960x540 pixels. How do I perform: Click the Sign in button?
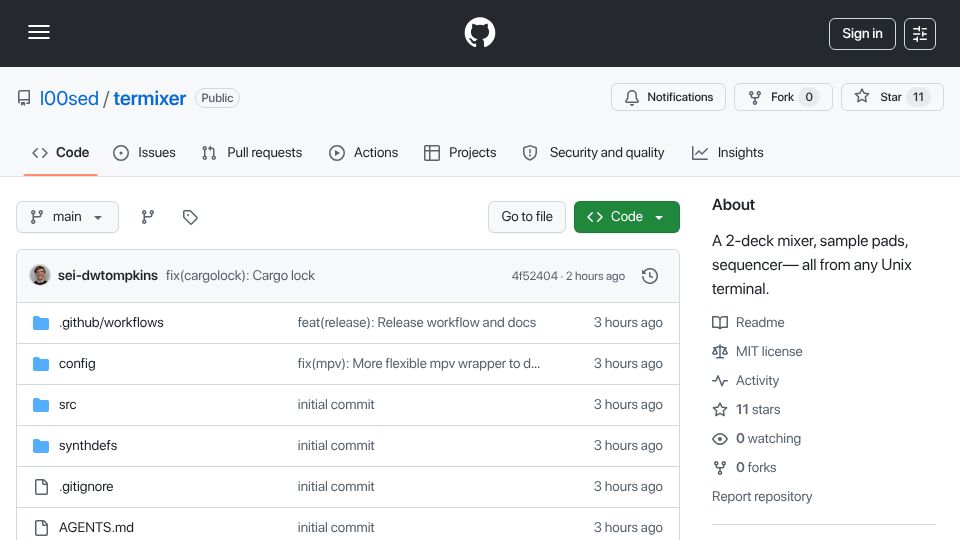point(862,34)
